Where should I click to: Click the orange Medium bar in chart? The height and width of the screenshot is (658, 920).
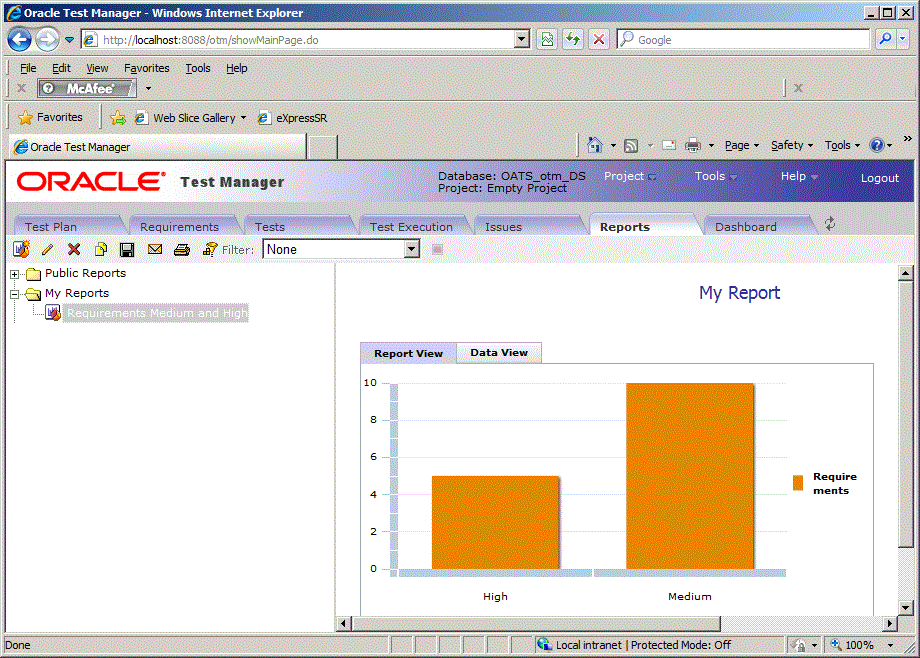689,476
